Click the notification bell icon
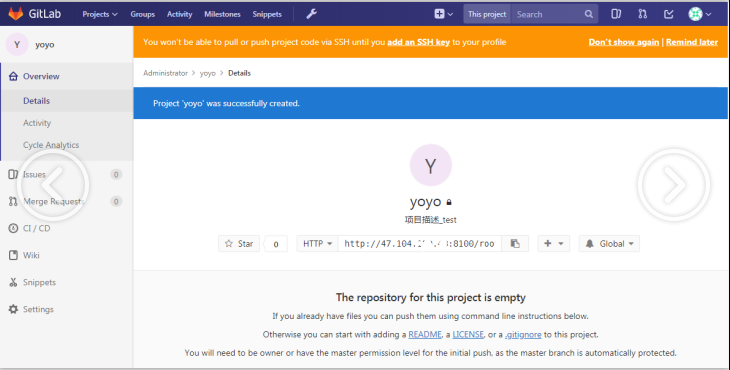The image size is (730, 370). point(589,243)
